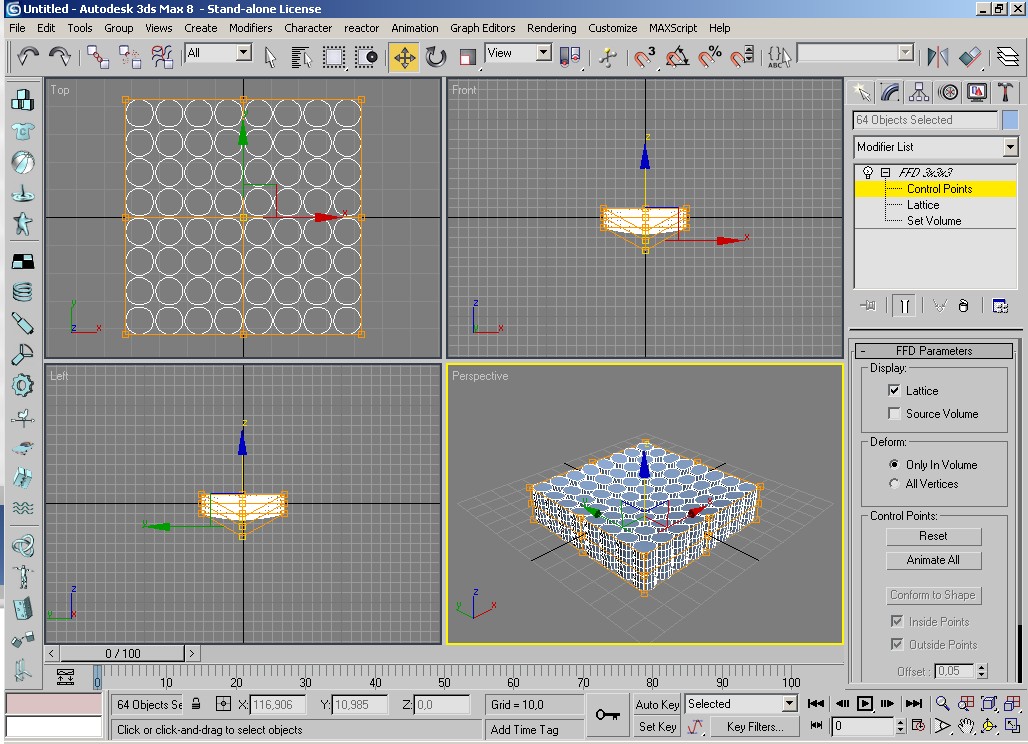Click the Set Keys key icon

[608, 715]
